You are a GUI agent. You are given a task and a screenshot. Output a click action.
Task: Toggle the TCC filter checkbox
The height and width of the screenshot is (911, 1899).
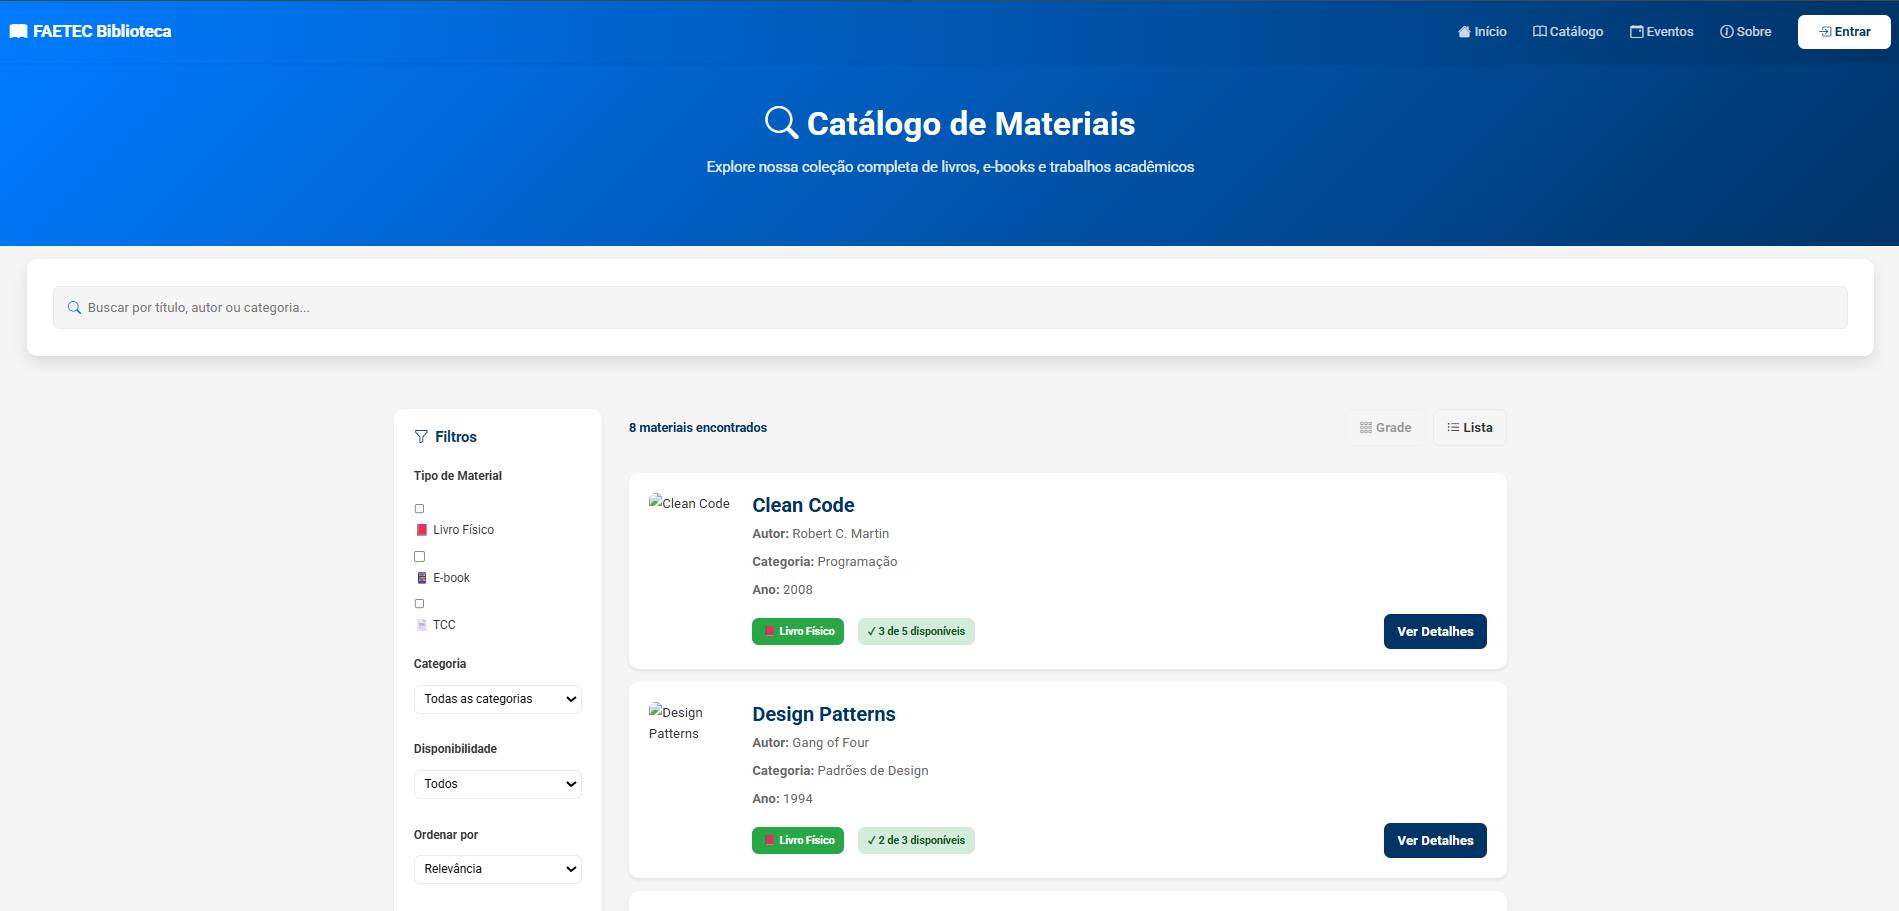tap(419, 603)
